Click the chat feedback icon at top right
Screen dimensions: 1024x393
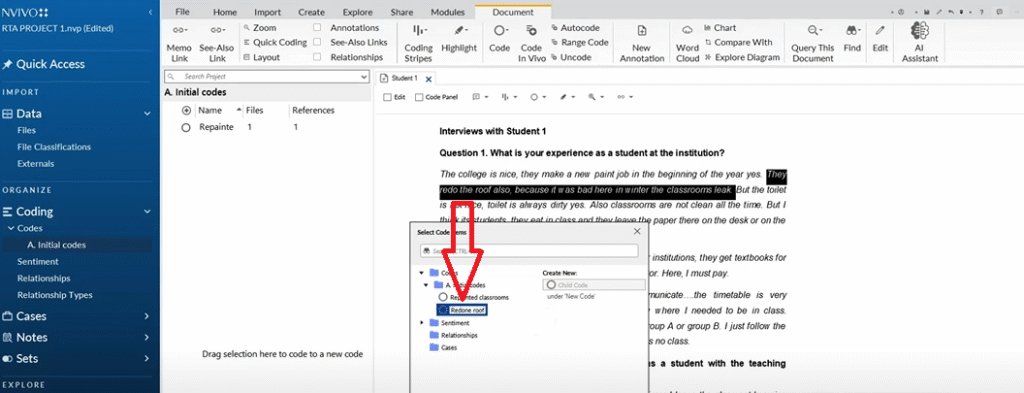999,12
